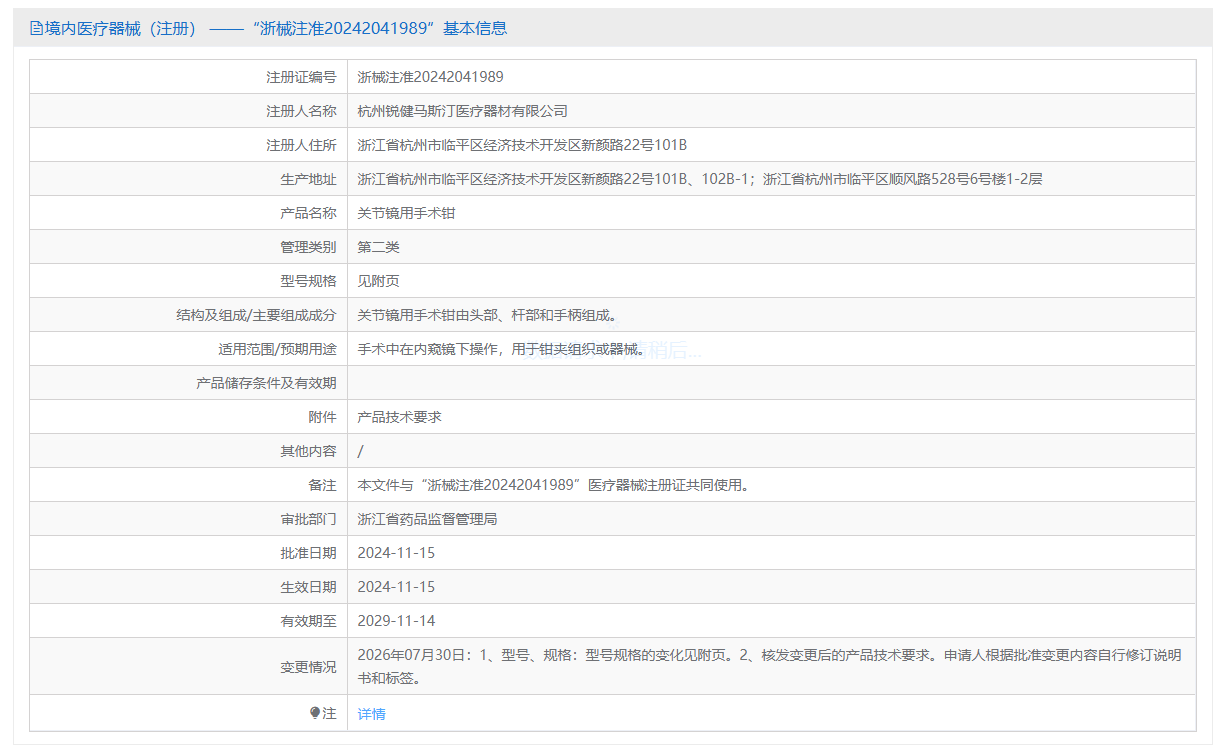Click the lightbulb icon beside 注
The width and height of the screenshot is (1222, 755).
point(315,713)
